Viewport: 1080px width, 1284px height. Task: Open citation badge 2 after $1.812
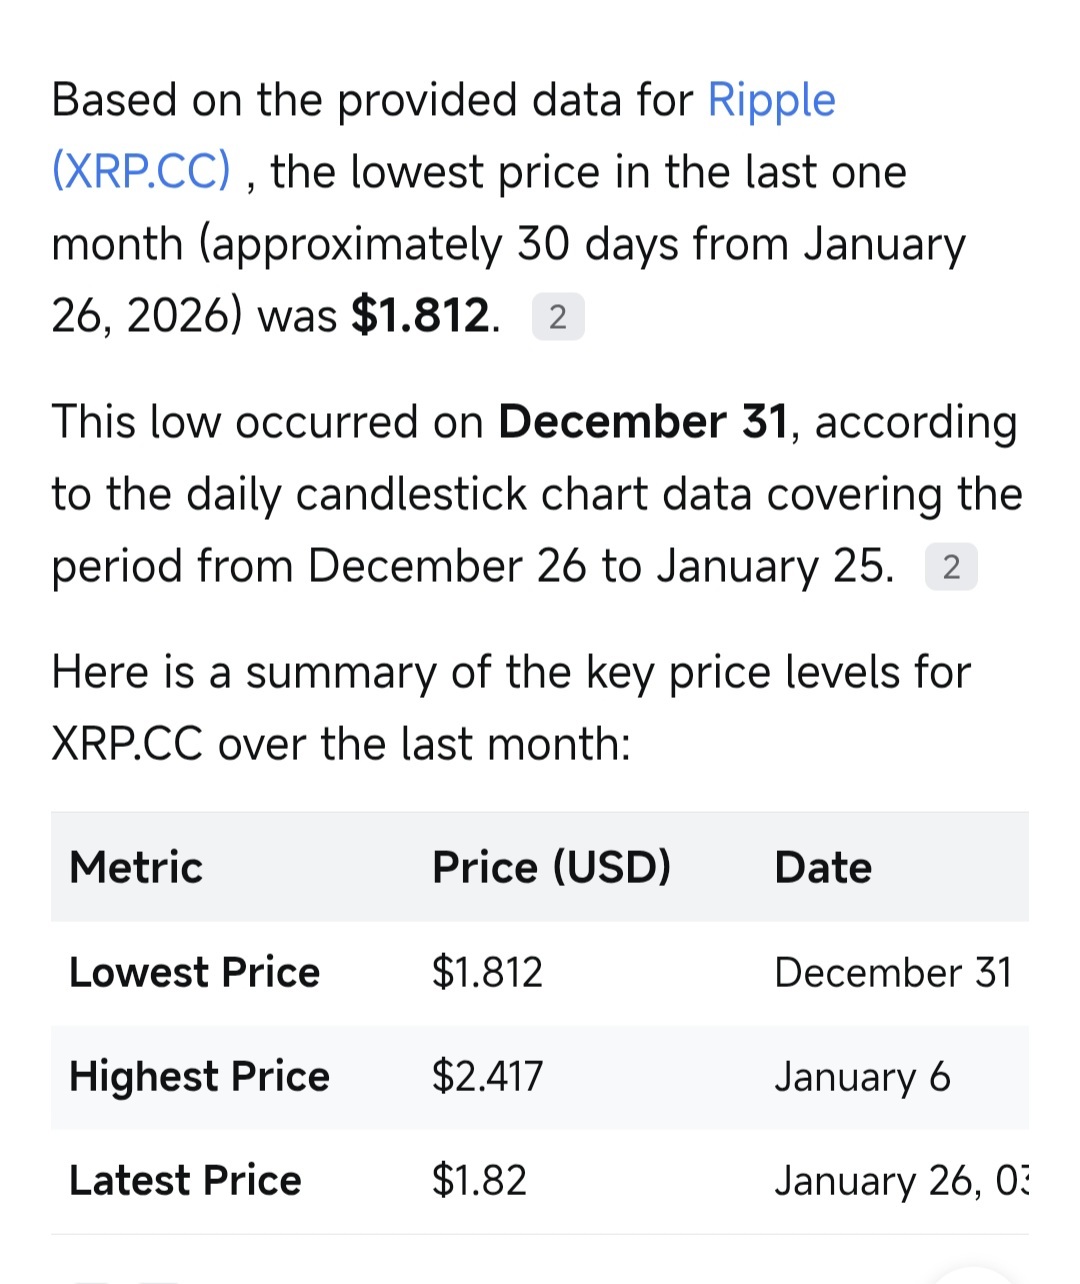coord(558,317)
